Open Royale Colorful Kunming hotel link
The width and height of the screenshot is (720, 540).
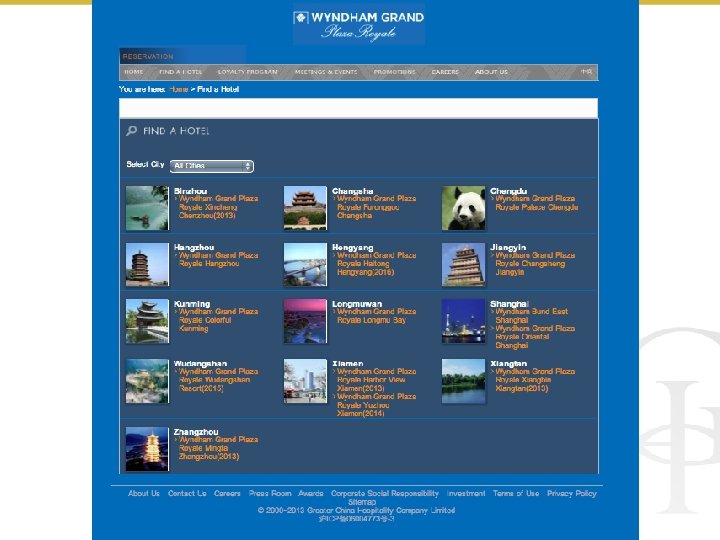point(218,320)
